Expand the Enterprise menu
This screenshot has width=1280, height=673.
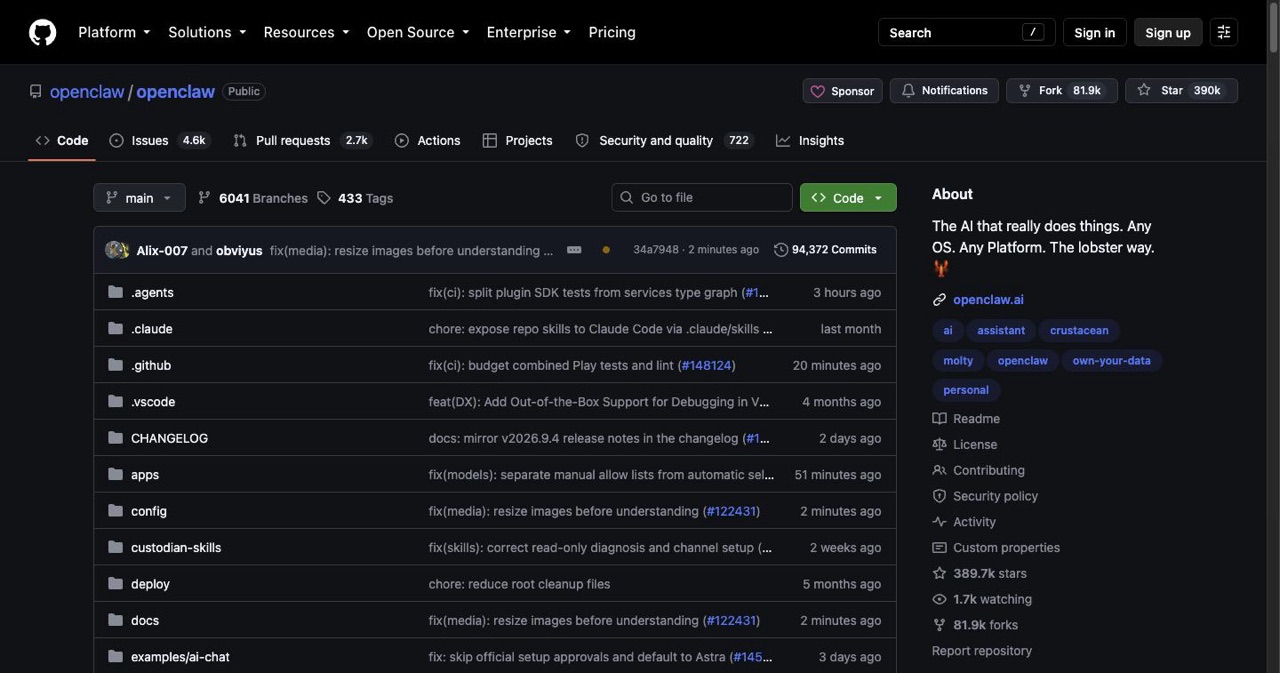point(529,32)
